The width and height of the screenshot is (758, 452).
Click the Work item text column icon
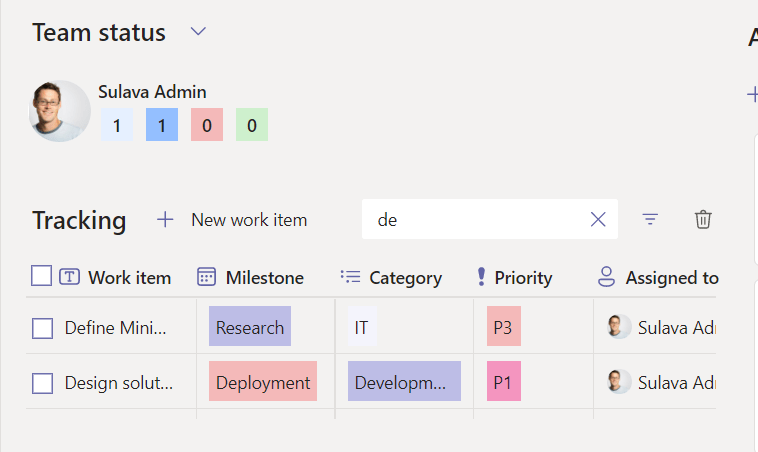pos(69,277)
